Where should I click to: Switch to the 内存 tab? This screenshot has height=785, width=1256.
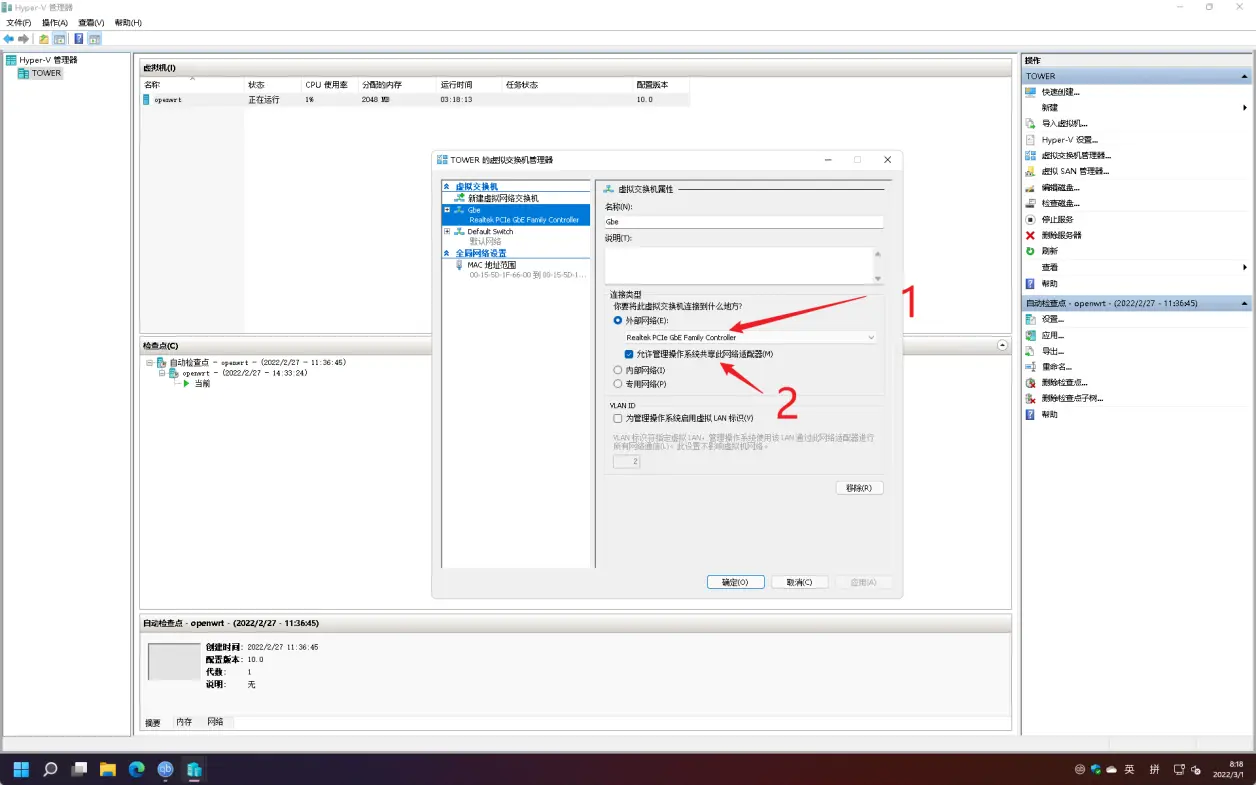pyautogui.click(x=184, y=722)
